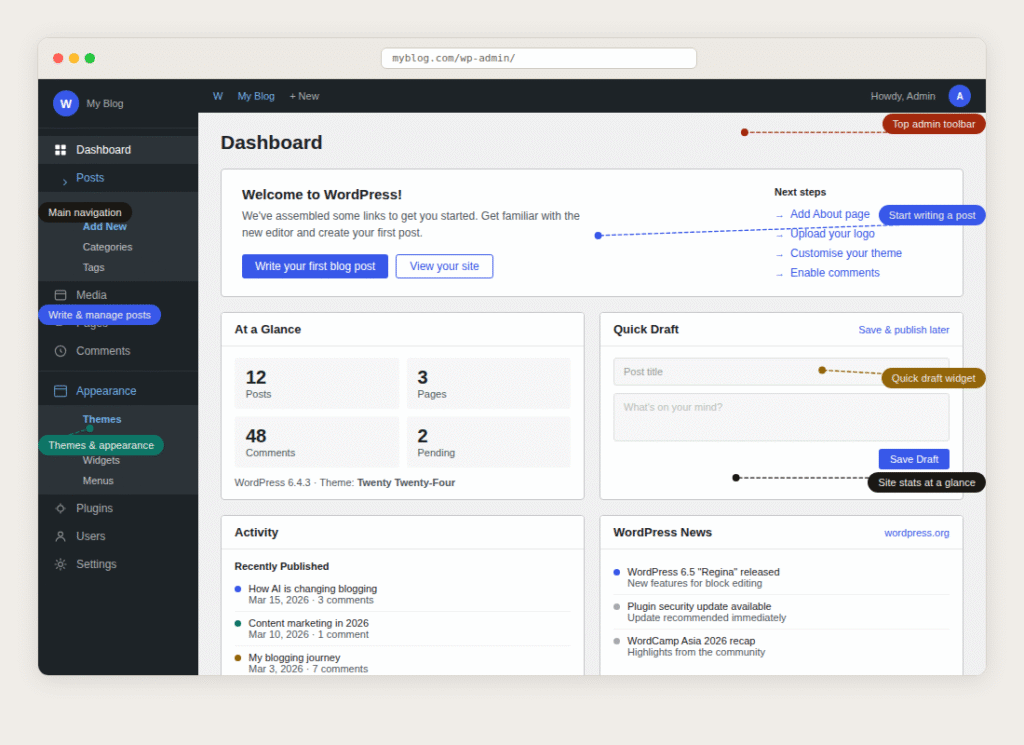Click the Comments clock icon in sidebar

[x=60, y=351]
